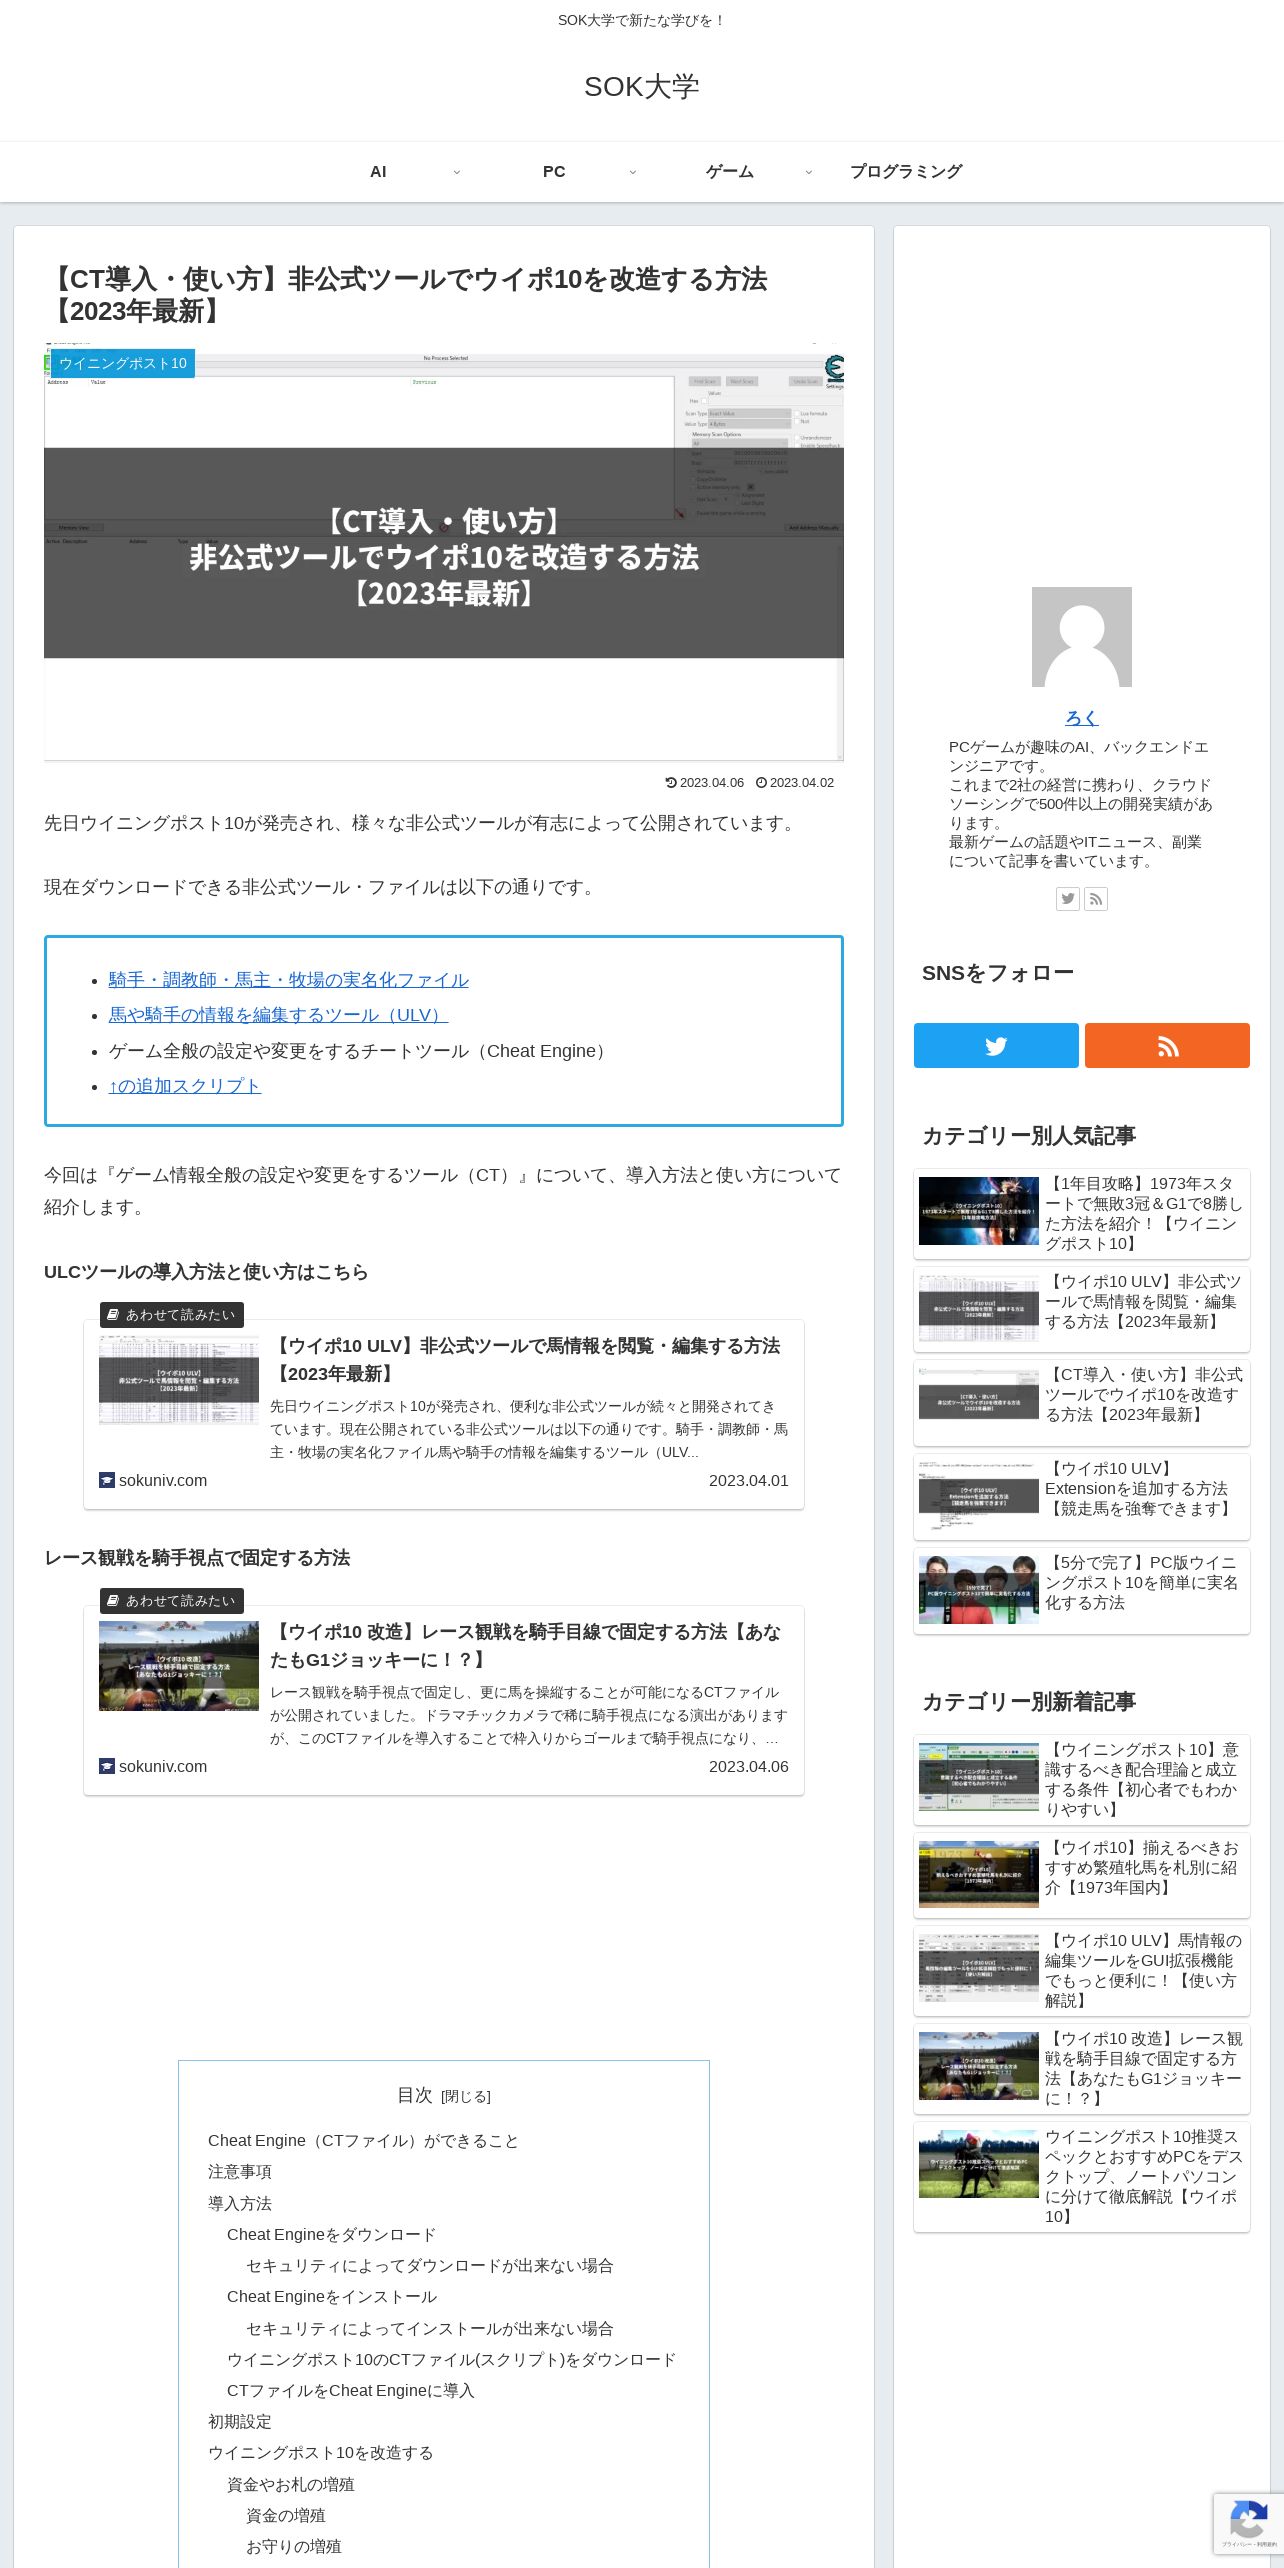Open new article 意識するべき配合理論

(1082, 1780)
